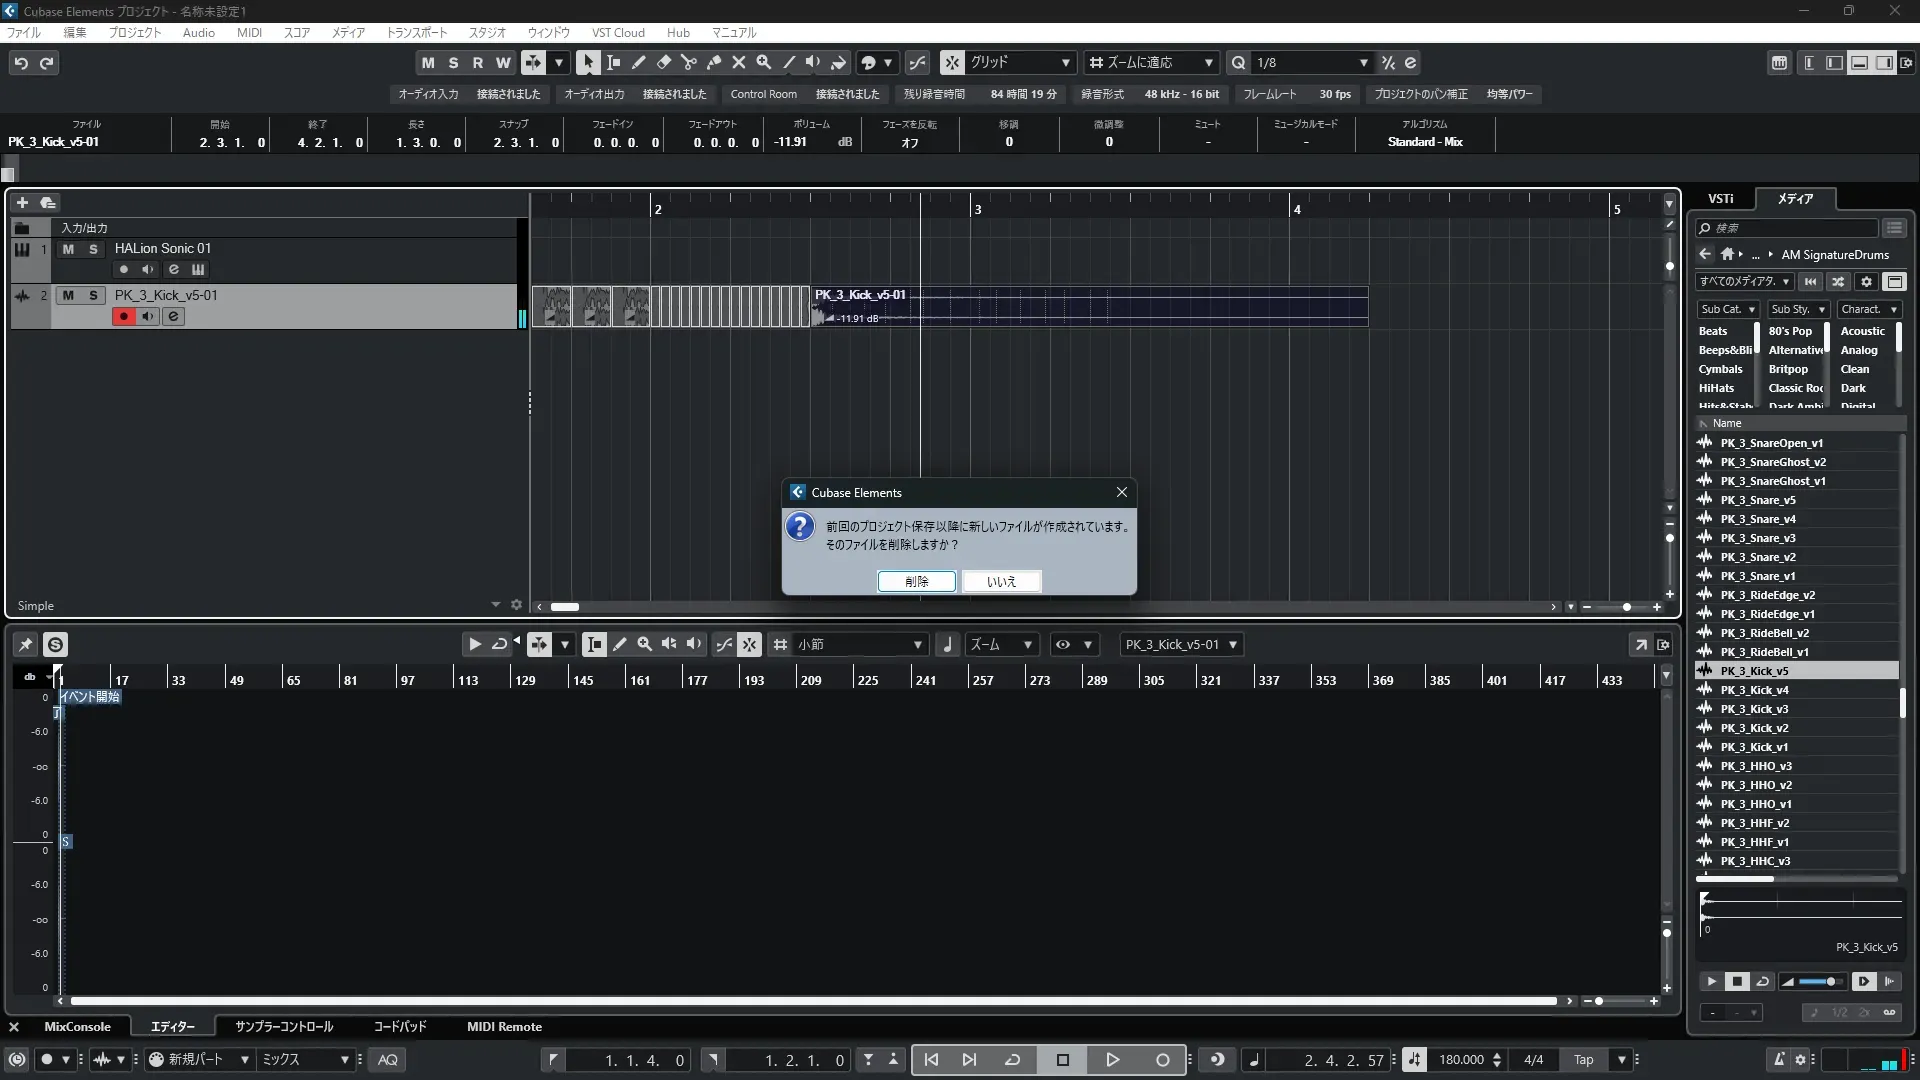
Task: Click the Undo arrow icon
Action: coord(21,63)
